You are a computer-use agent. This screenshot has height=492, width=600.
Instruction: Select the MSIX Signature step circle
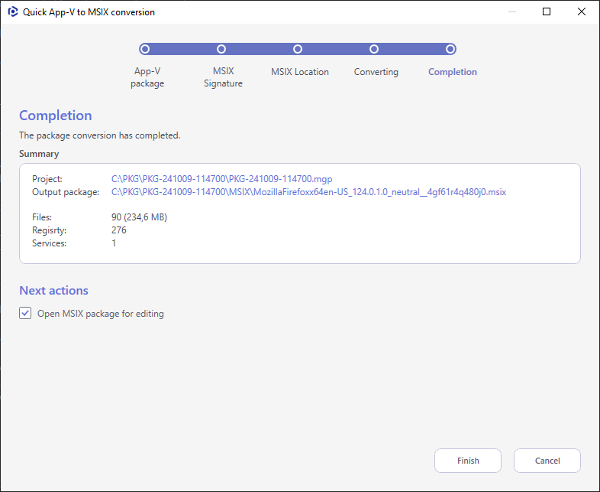click(221, 49)
